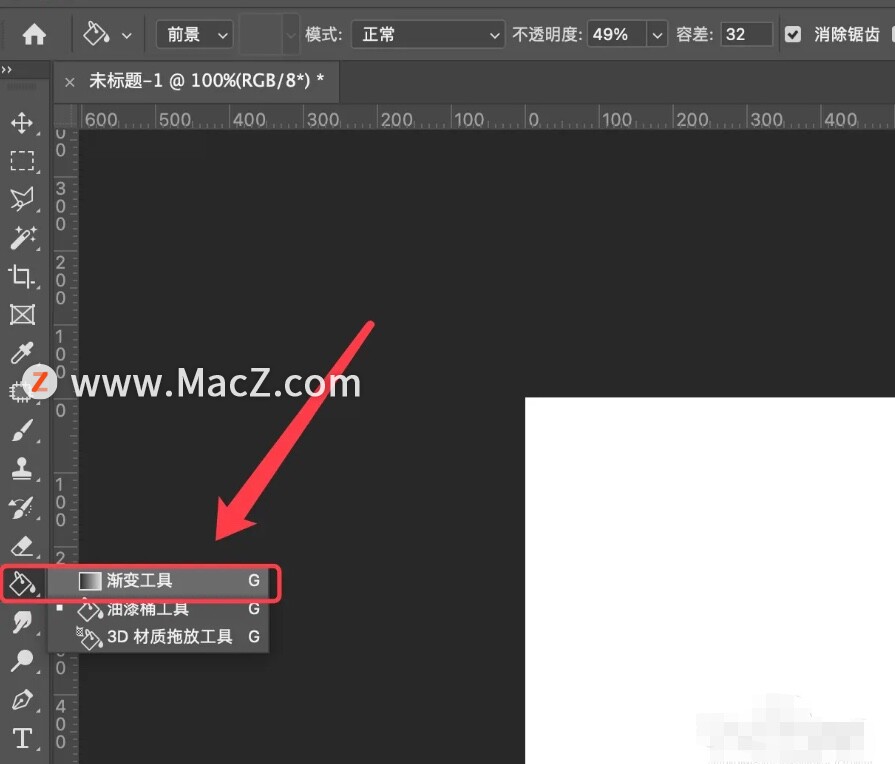Close the 未标题-1 document tab

[70, 82]
